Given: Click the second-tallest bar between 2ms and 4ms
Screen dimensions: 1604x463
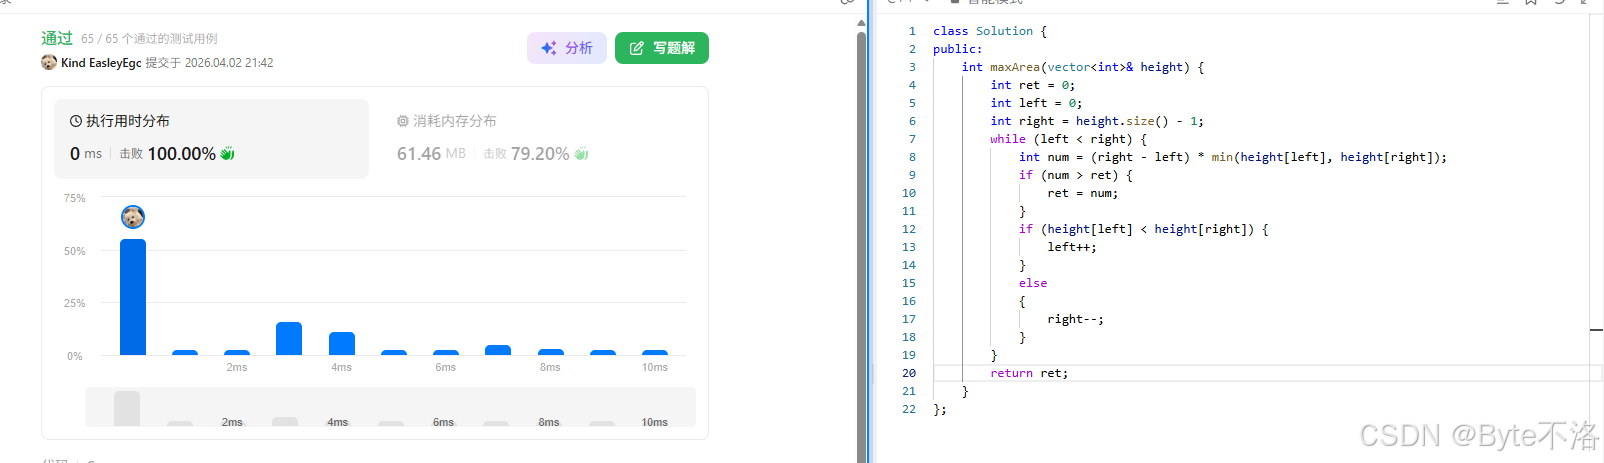Looking at the screenshot, I should click(289, 338).
